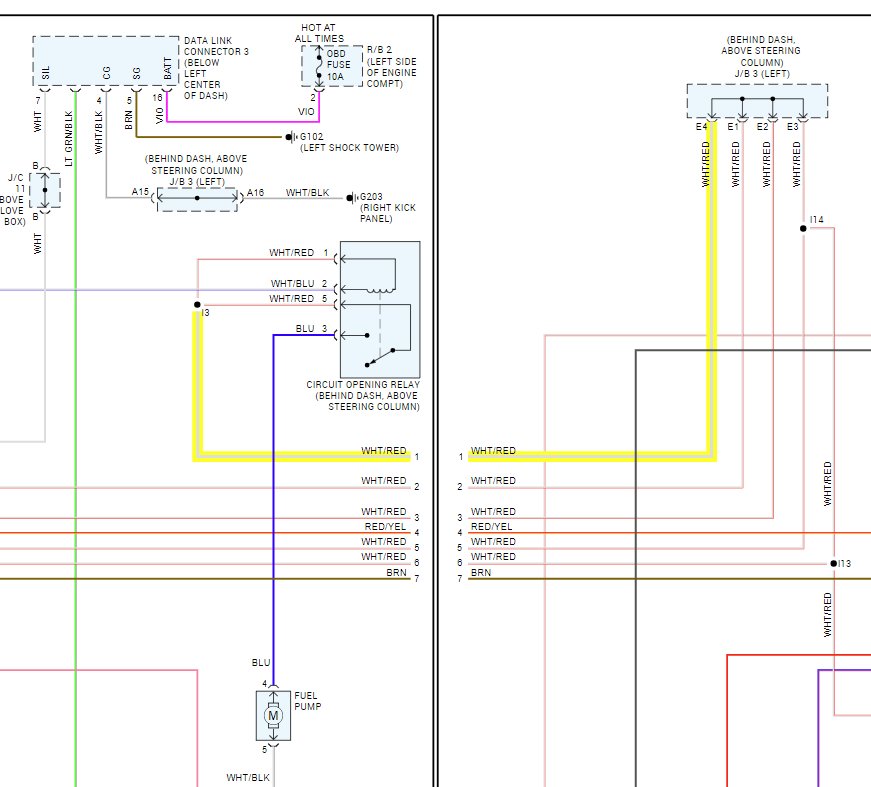Click 'WHT/BLK' label below fuel pump
This screenshot has width=871, height=787.
point(248,778)
